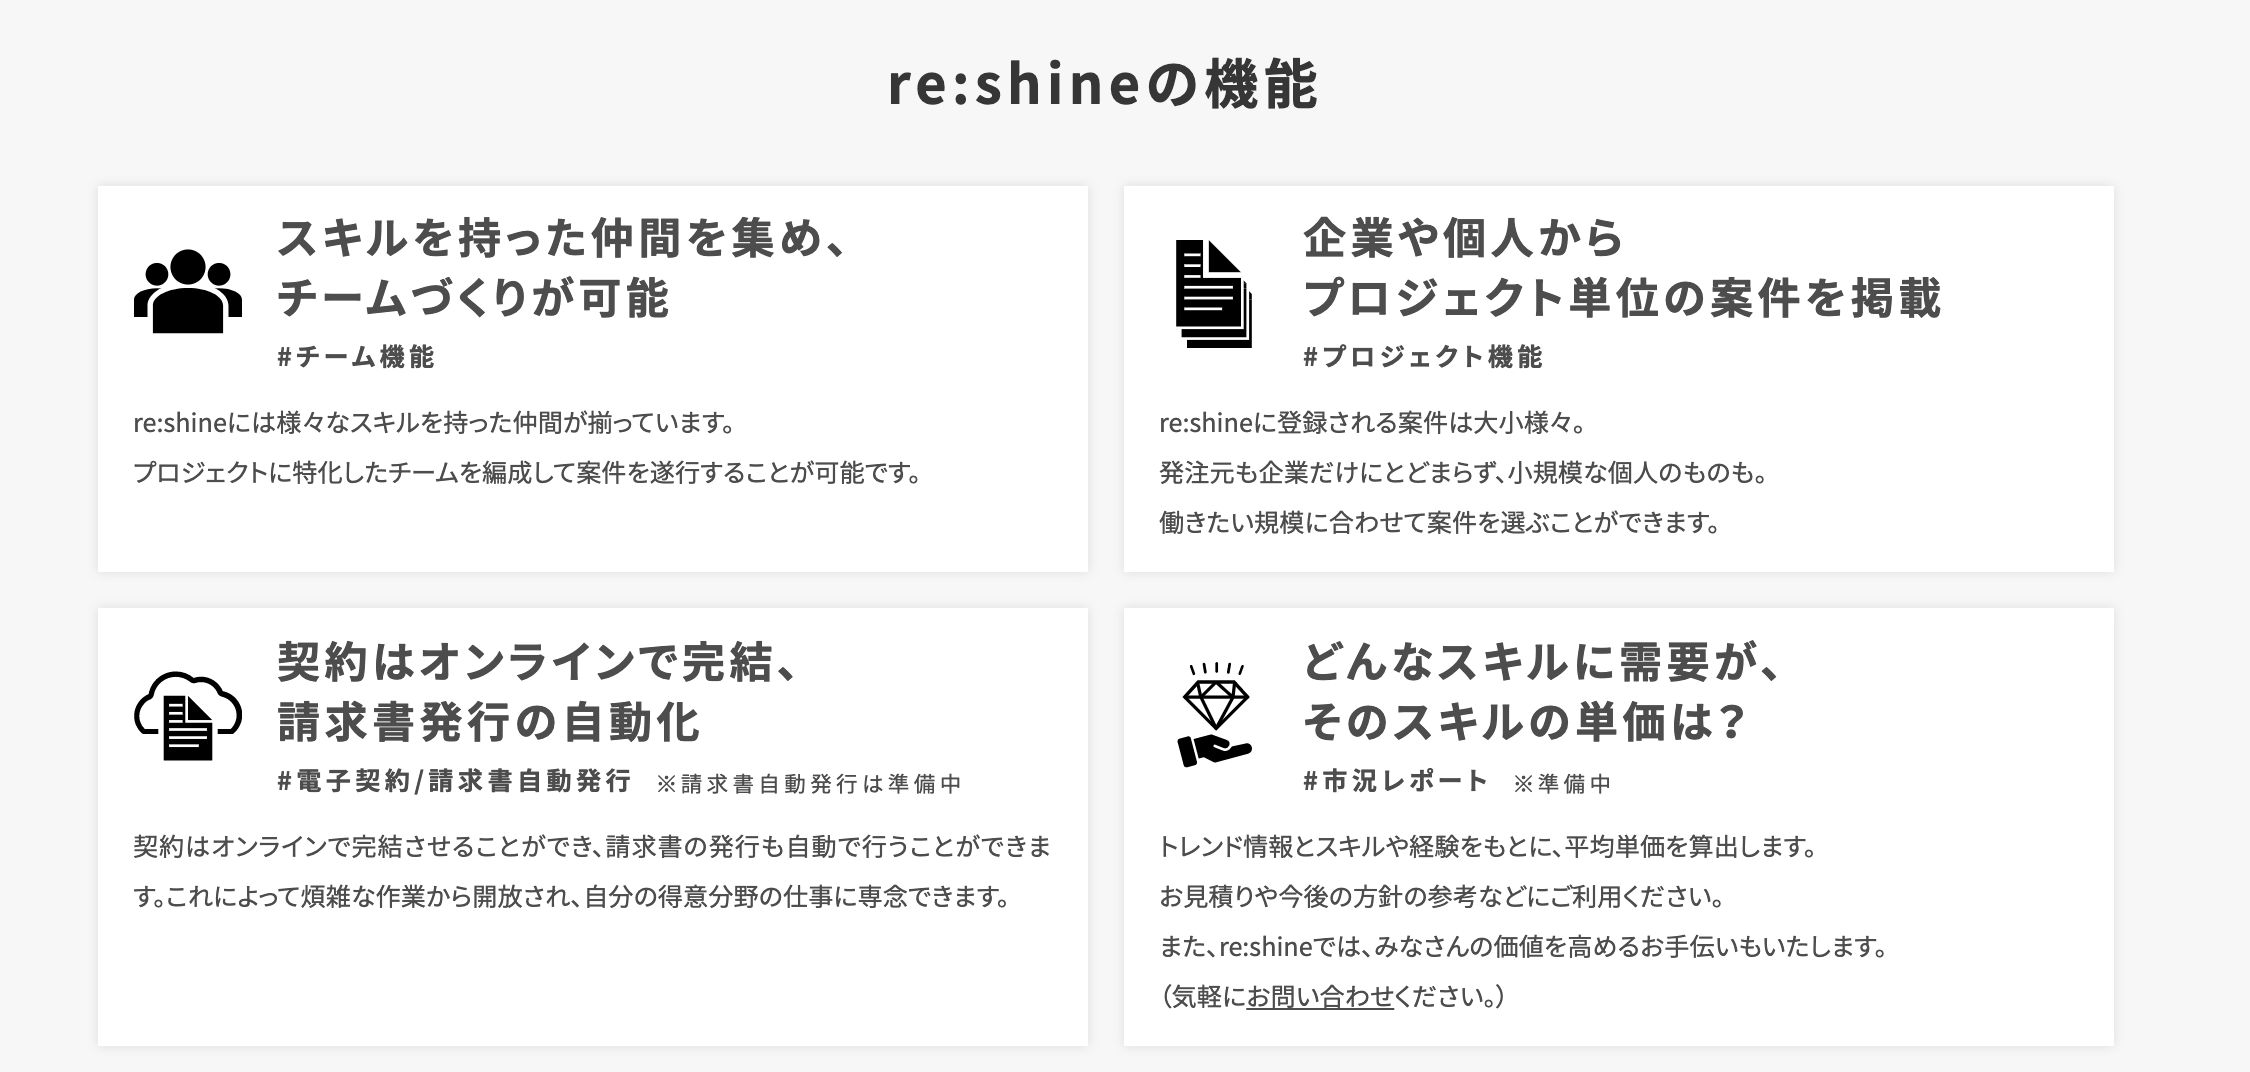Select the #チーム機能 hashtag label
Viewport: 2250px width, 1072px height.
(356, 357)
